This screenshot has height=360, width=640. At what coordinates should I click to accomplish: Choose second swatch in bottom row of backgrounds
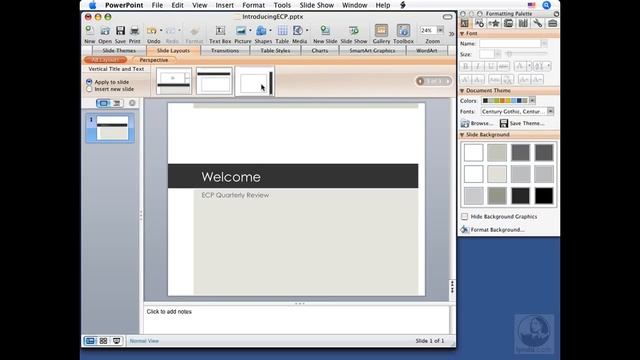(x=497, y=196)
